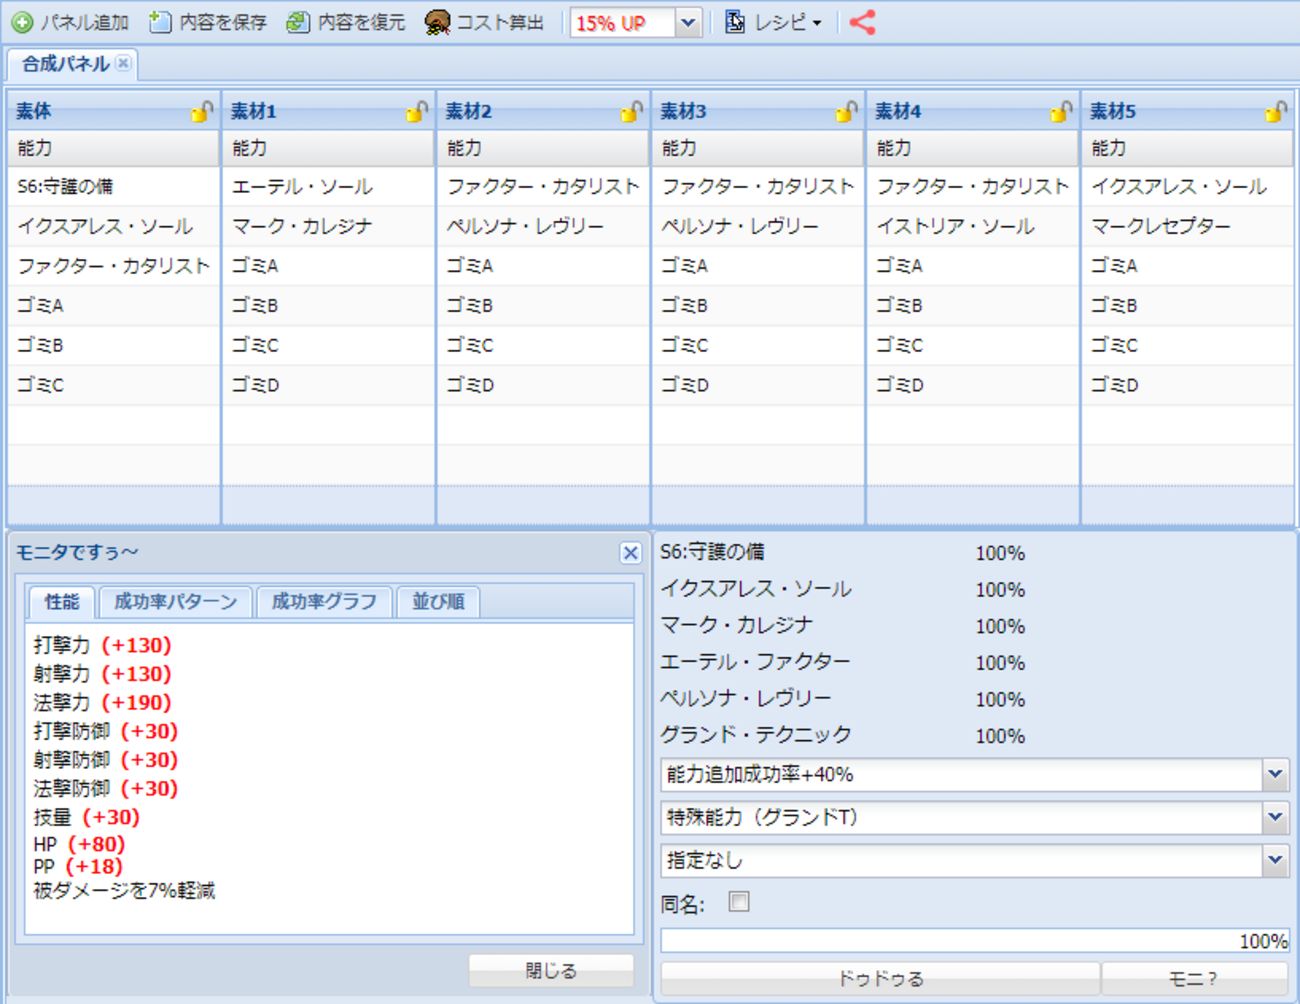Open the 能力追加成功率+40% dropdown
The image size is (1300, 1004).
pyautogui.click(x=1275, y=775)
